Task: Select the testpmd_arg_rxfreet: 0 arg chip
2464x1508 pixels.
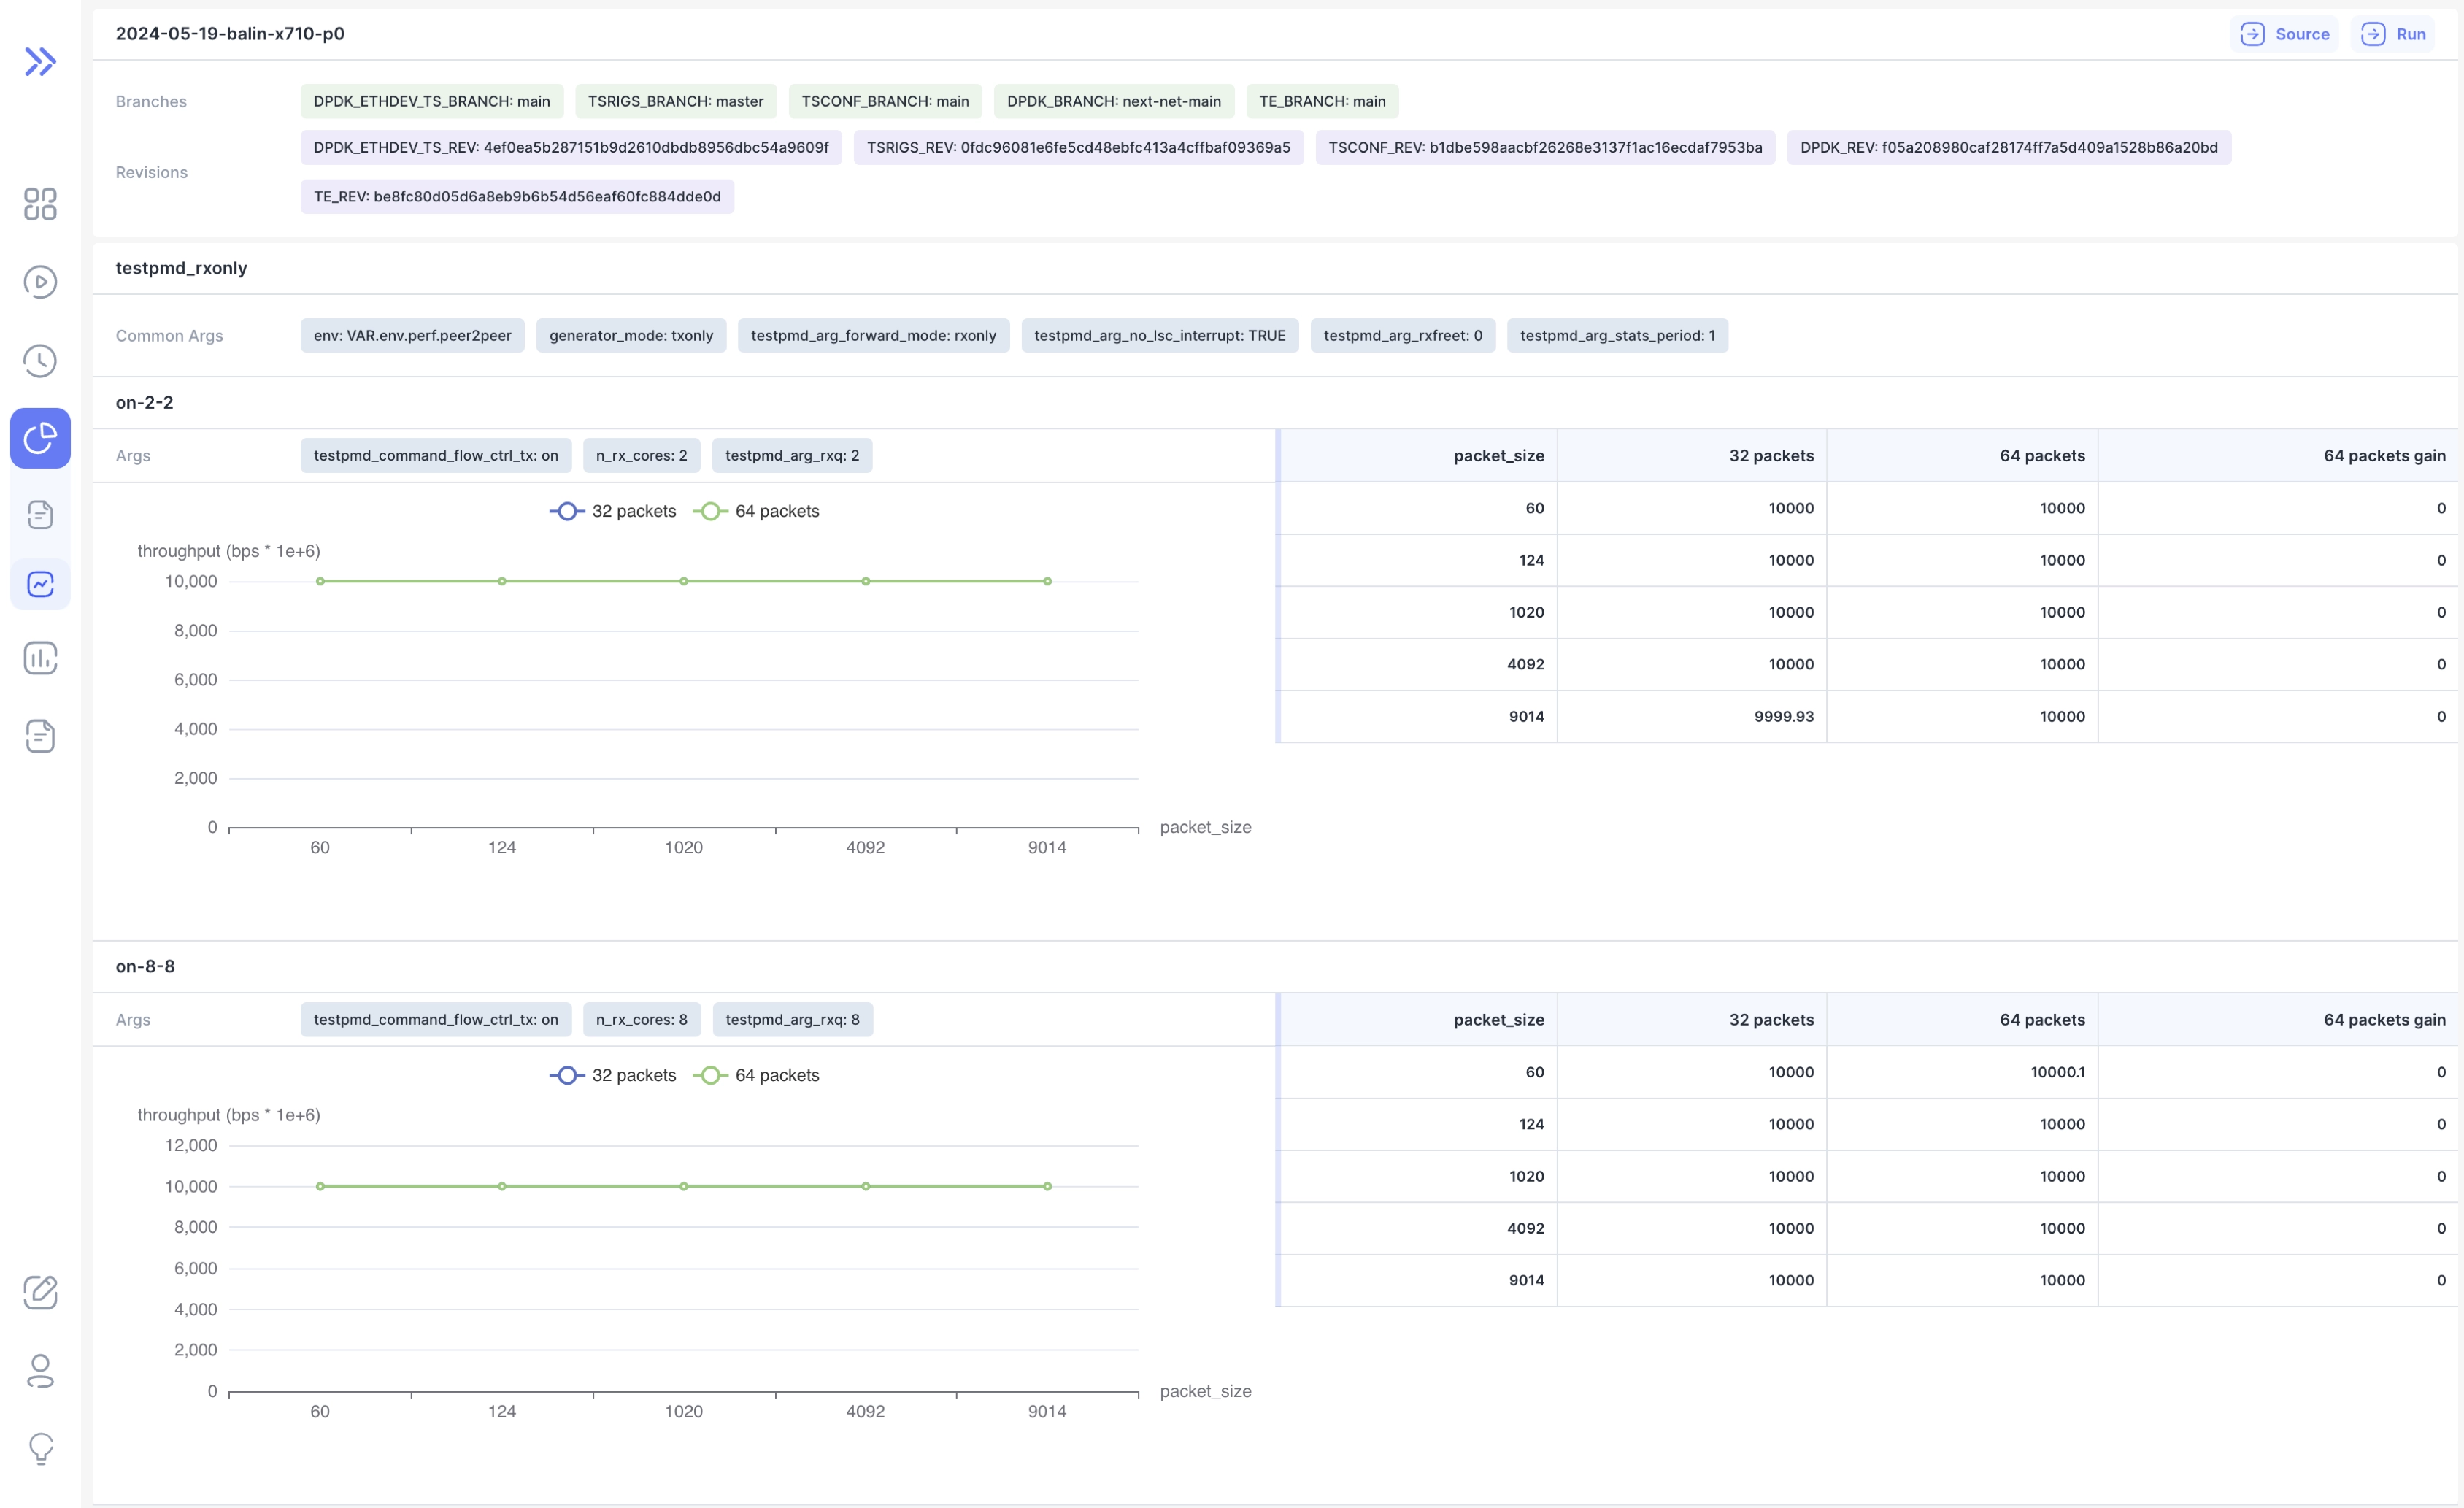Action: pos(1402,335)
